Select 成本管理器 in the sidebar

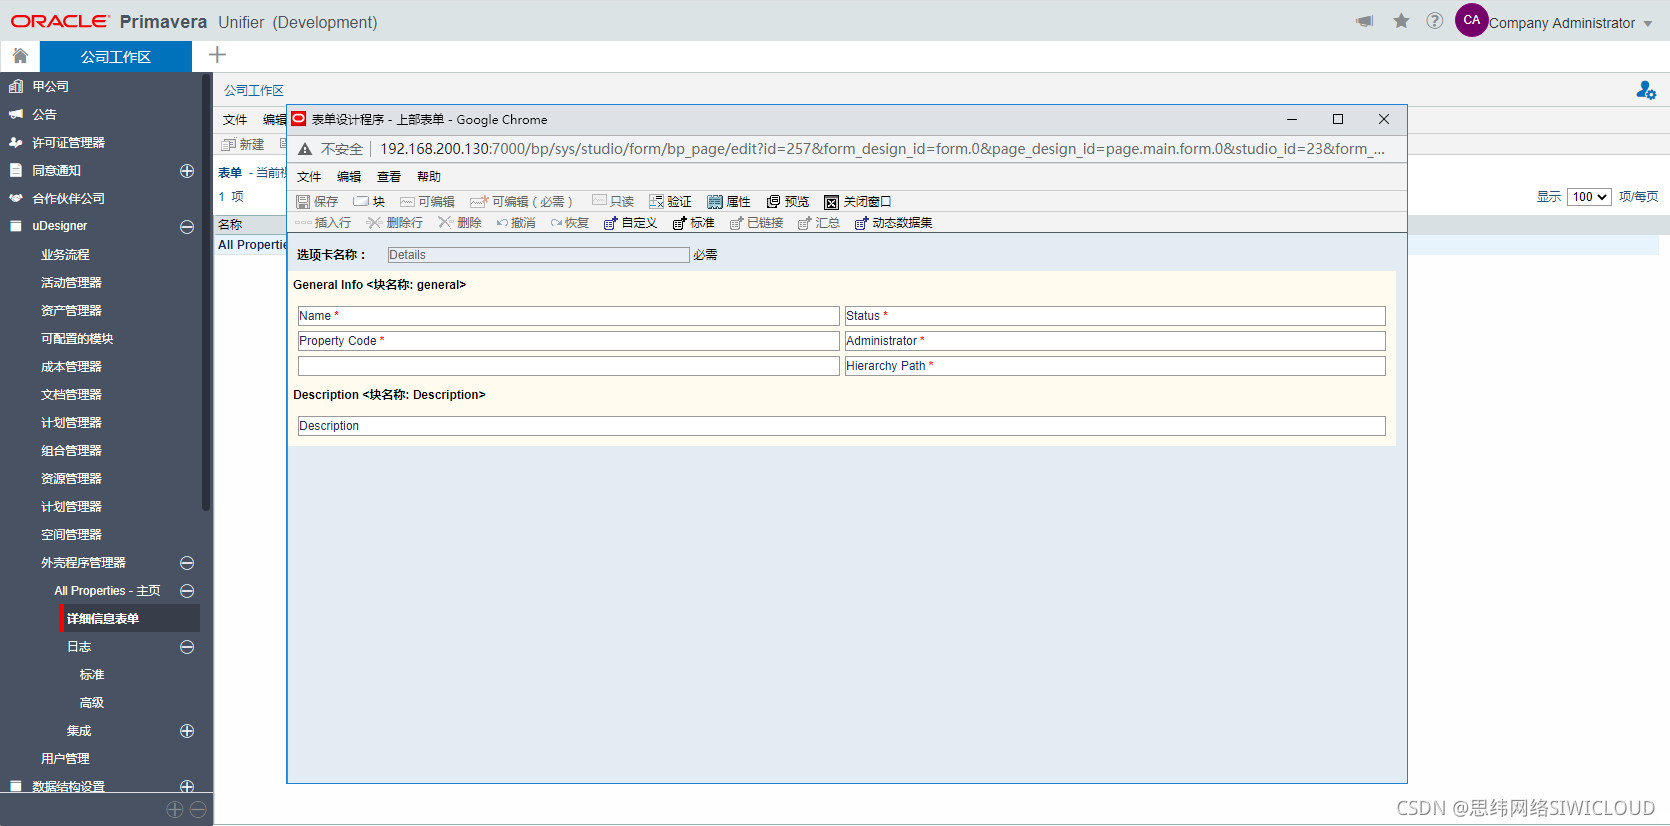point(71,367)
